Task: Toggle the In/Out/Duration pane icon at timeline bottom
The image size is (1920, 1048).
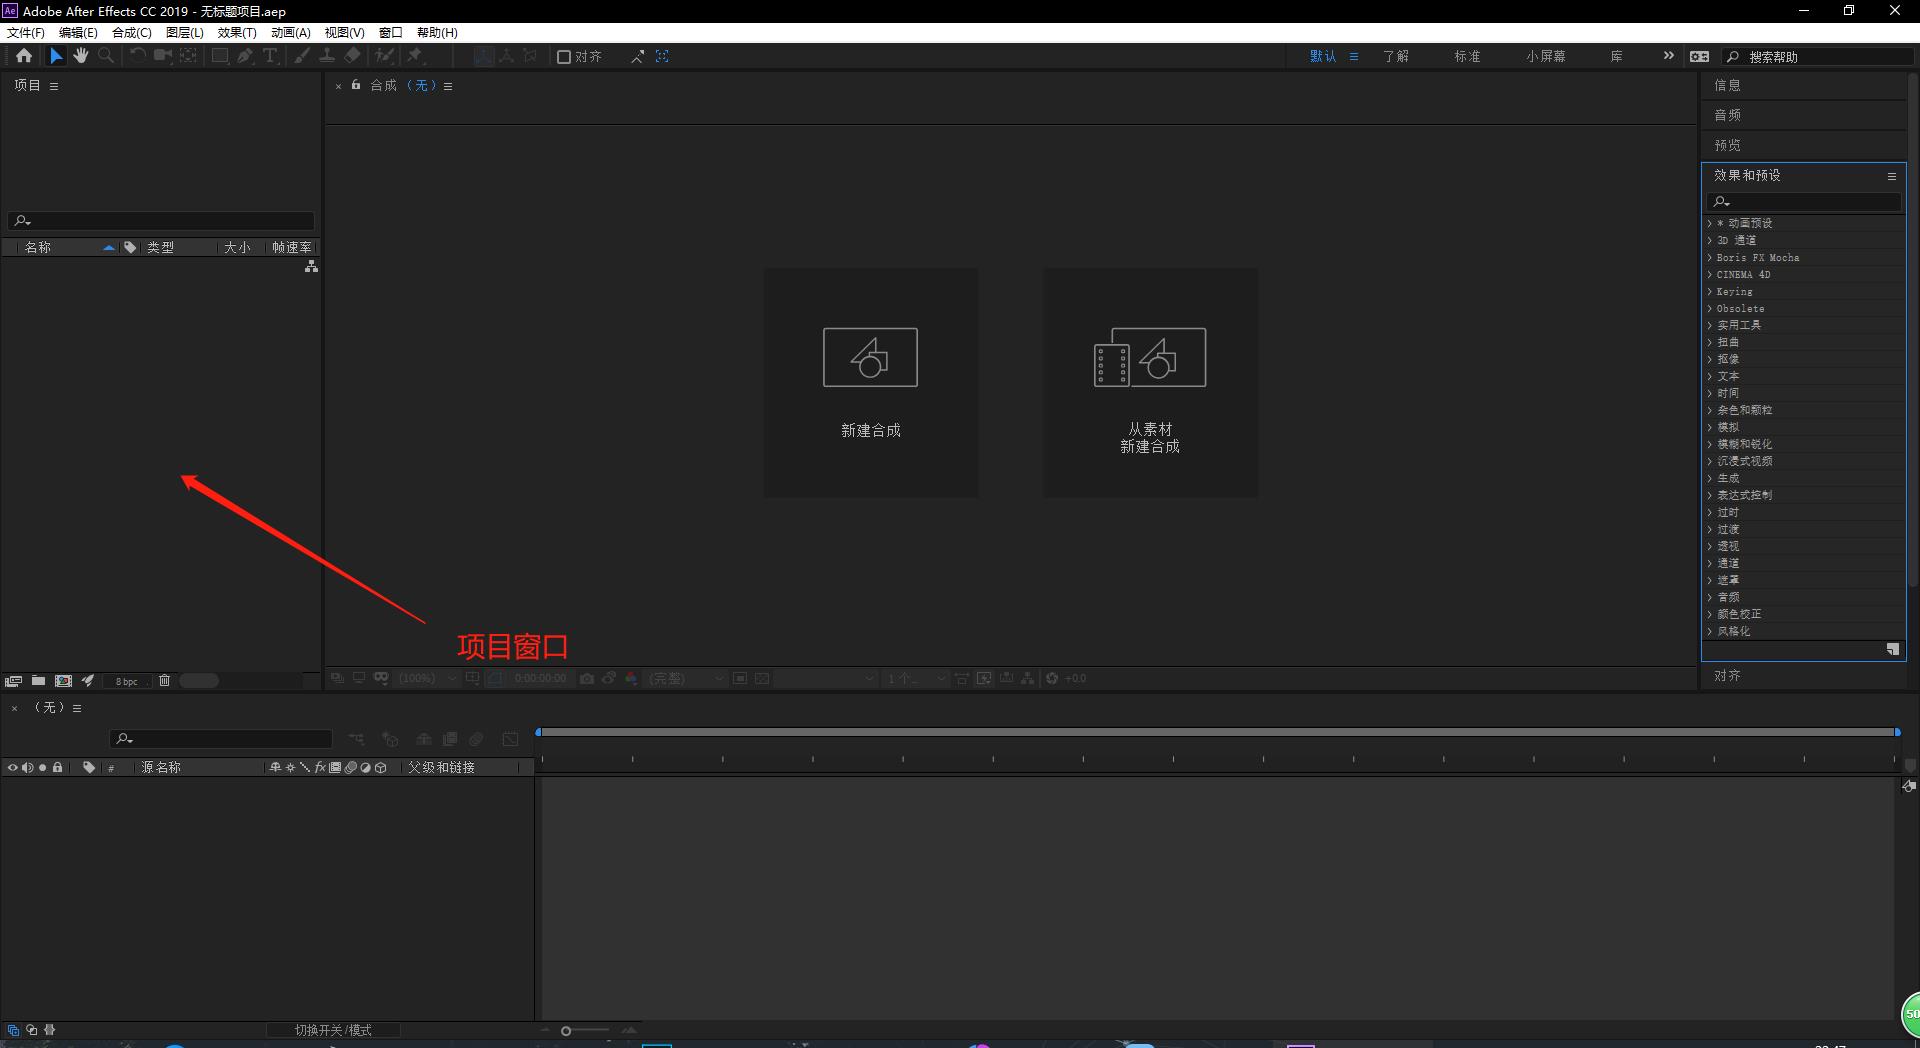Action: coord(50,1030)
